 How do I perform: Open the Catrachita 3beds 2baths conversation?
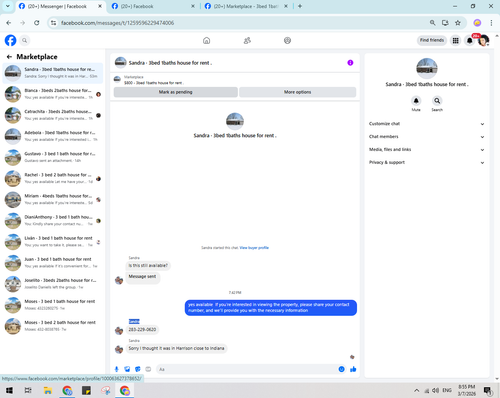pyautogui.click(x=53, y=115)
